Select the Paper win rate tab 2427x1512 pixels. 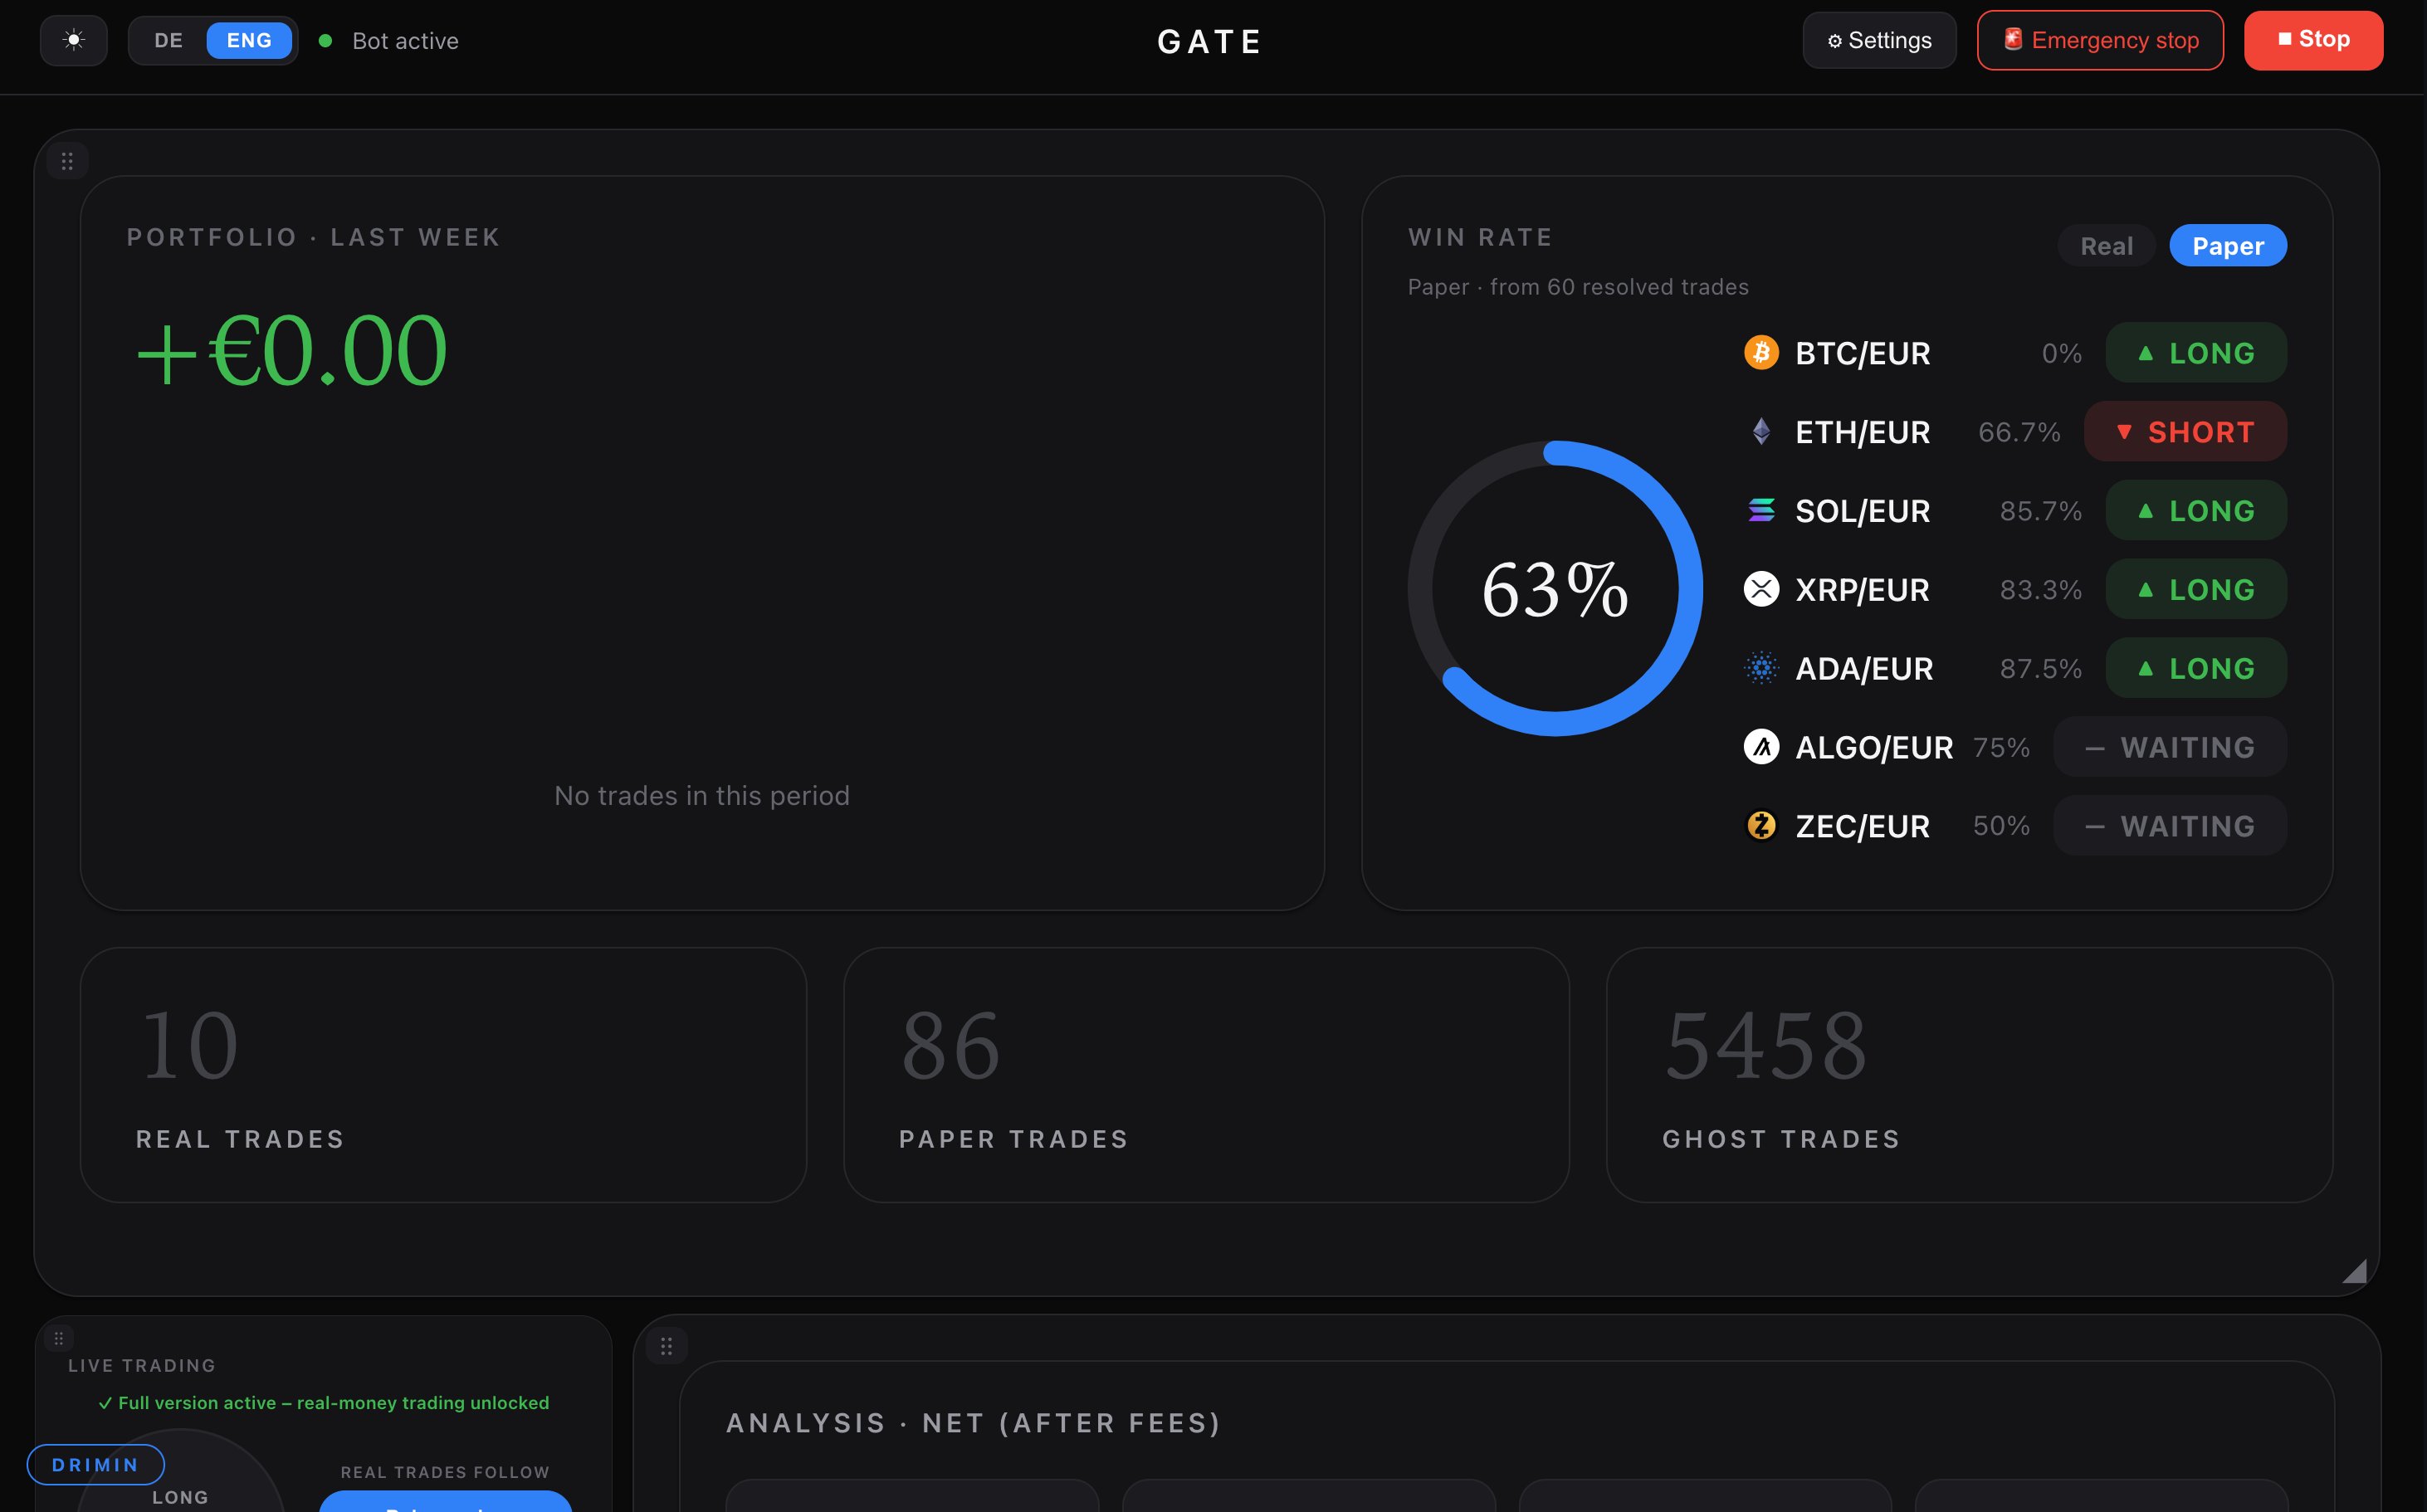2228,246
